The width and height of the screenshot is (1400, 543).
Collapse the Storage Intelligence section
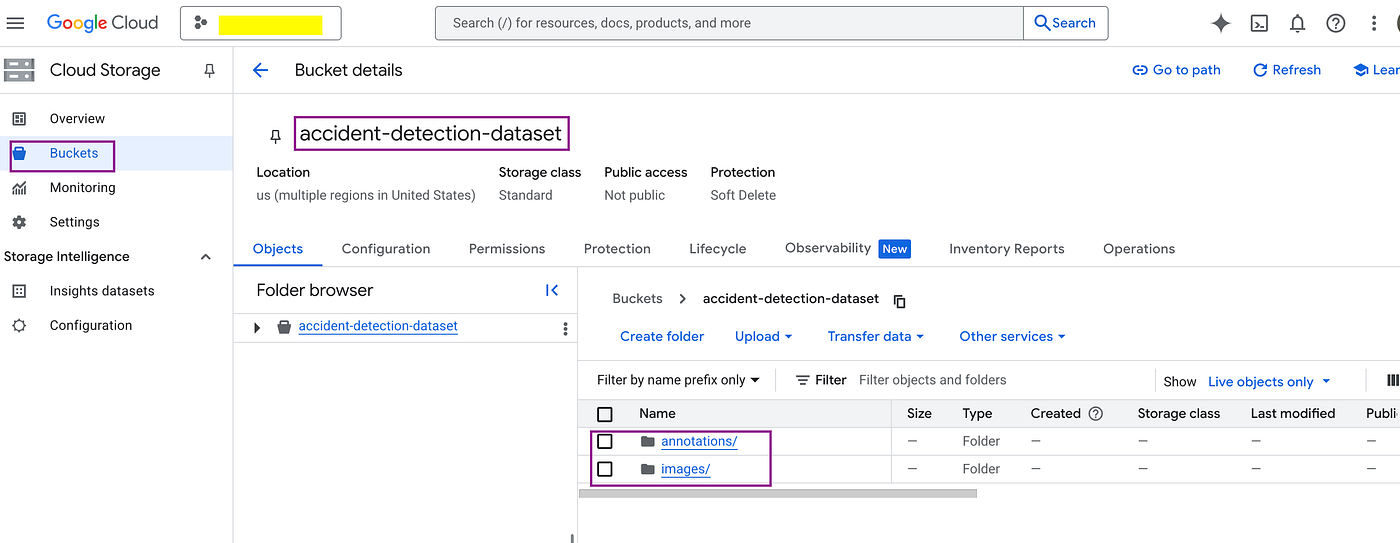206,257
